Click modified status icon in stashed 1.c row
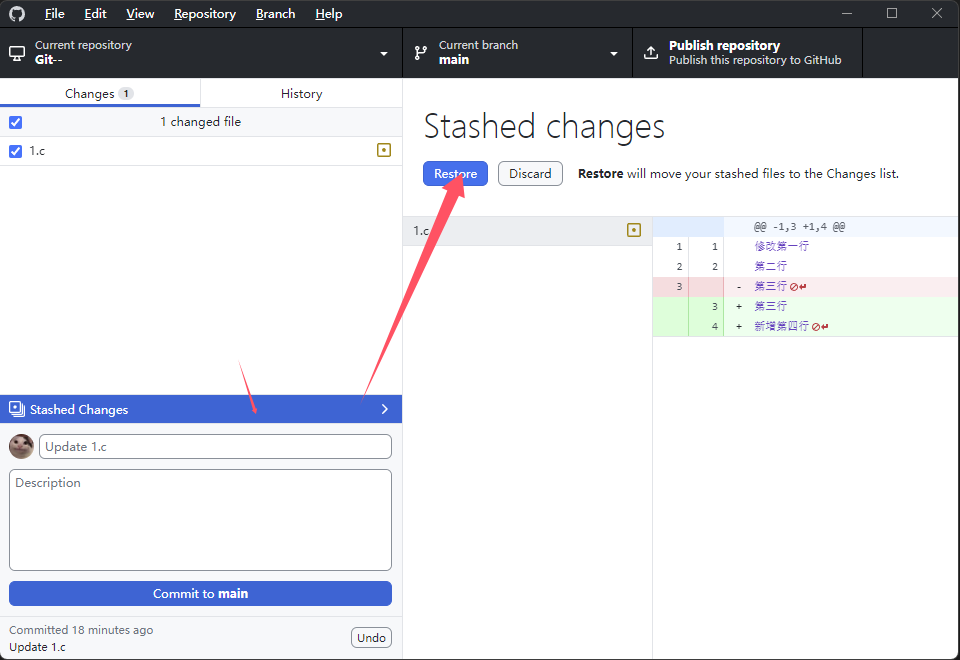The image size is (960, 660). 633,231
